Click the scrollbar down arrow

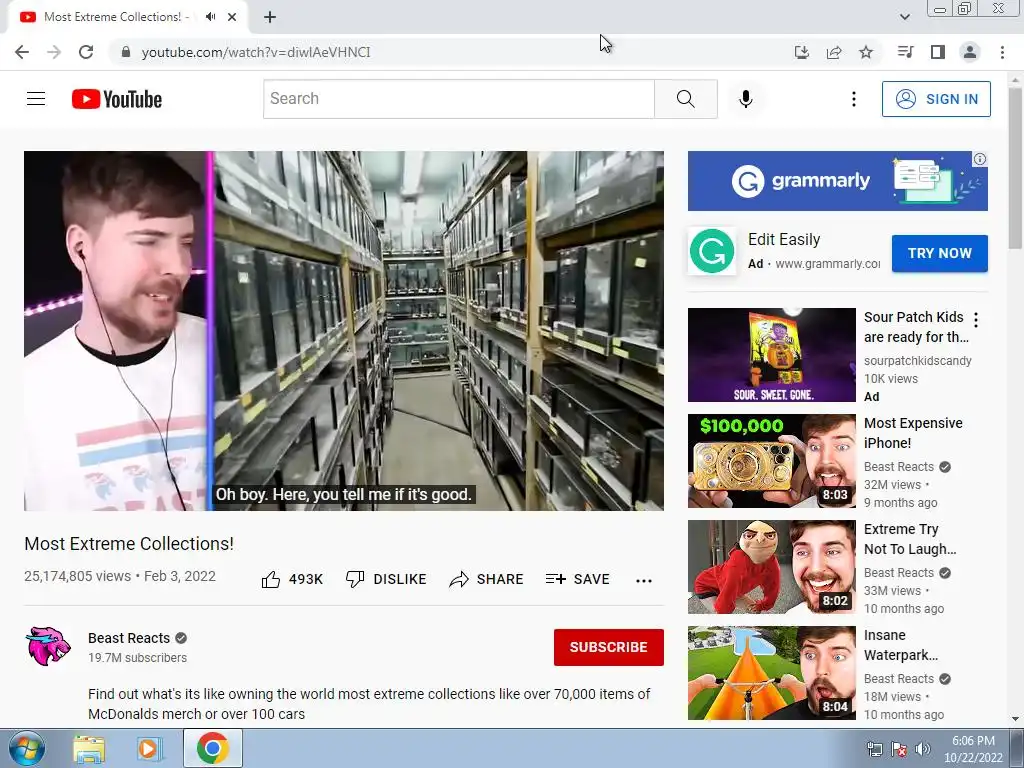[x=1016, y=718]
